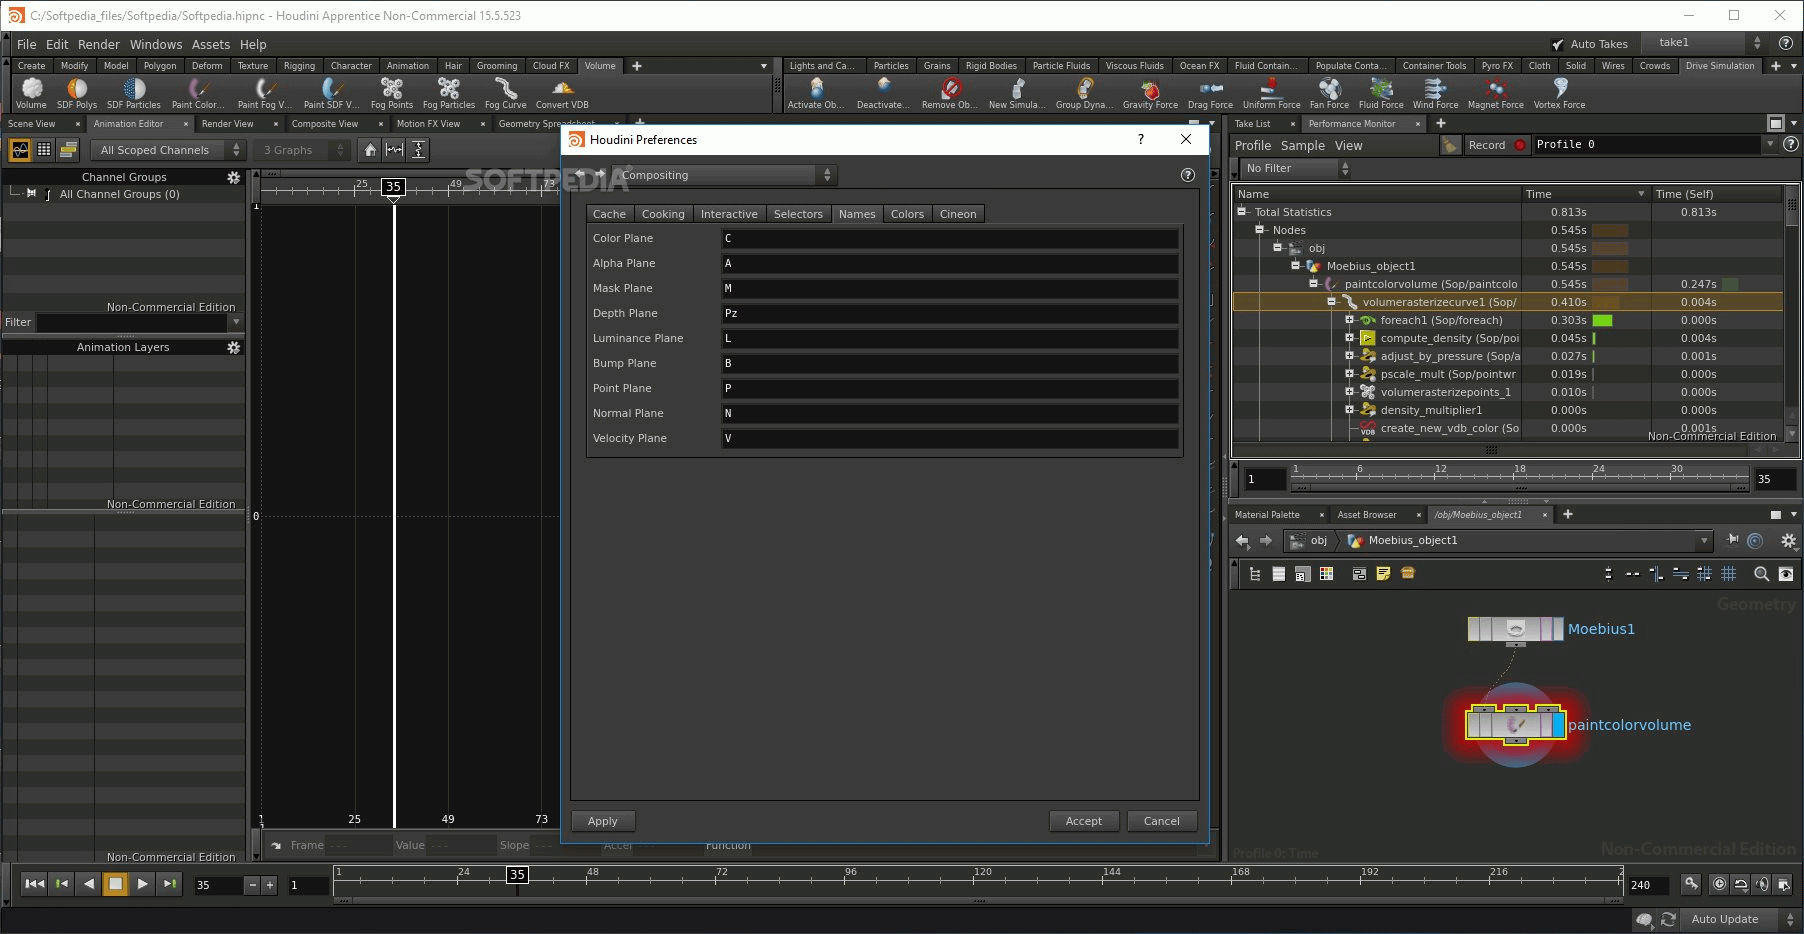Toggle the Auto Takes checkbox
This screenshot has width=1804, height=934.
coord(1557,44)
